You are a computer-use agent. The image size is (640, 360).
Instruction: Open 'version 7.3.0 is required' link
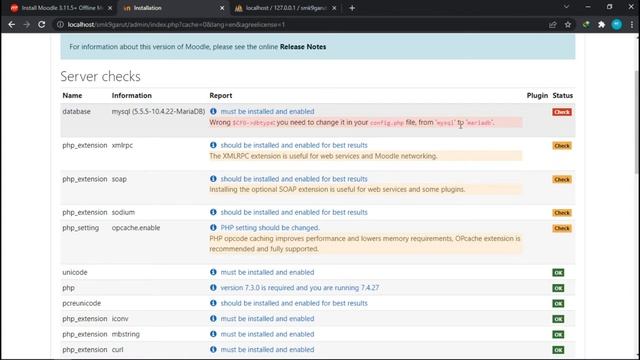click(300, 288)
